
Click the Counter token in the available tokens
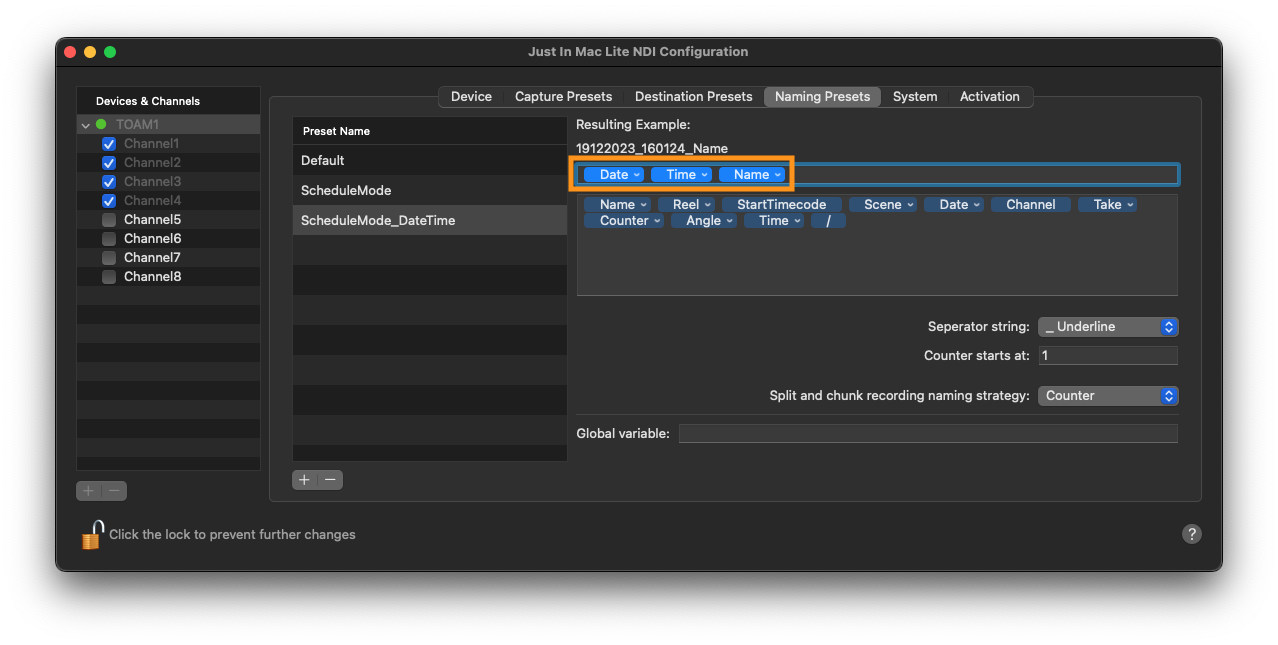(x=624, y=221)
